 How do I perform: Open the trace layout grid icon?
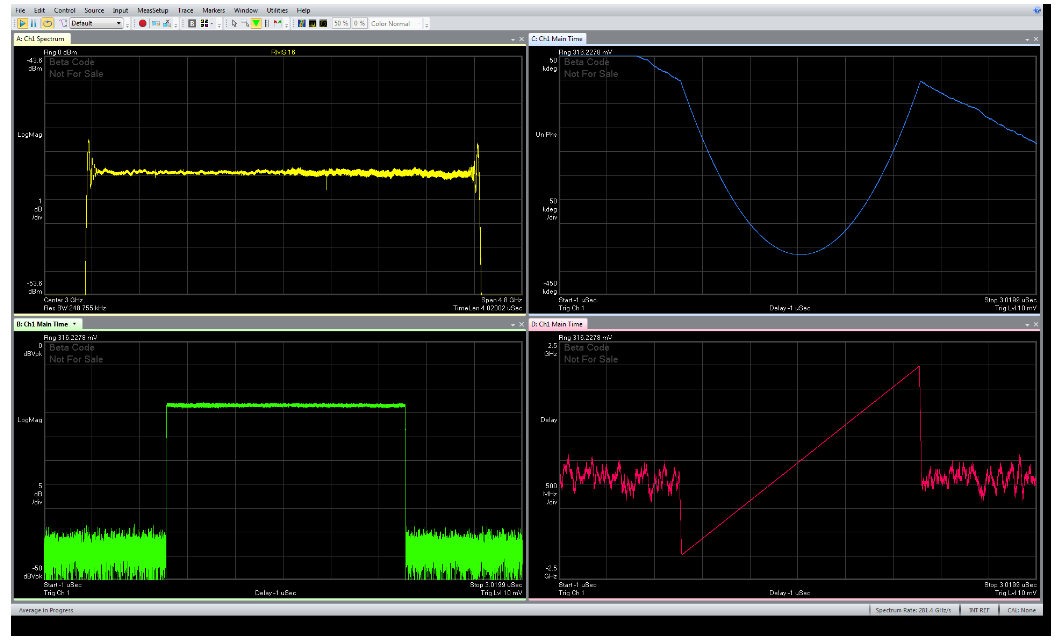205,23
